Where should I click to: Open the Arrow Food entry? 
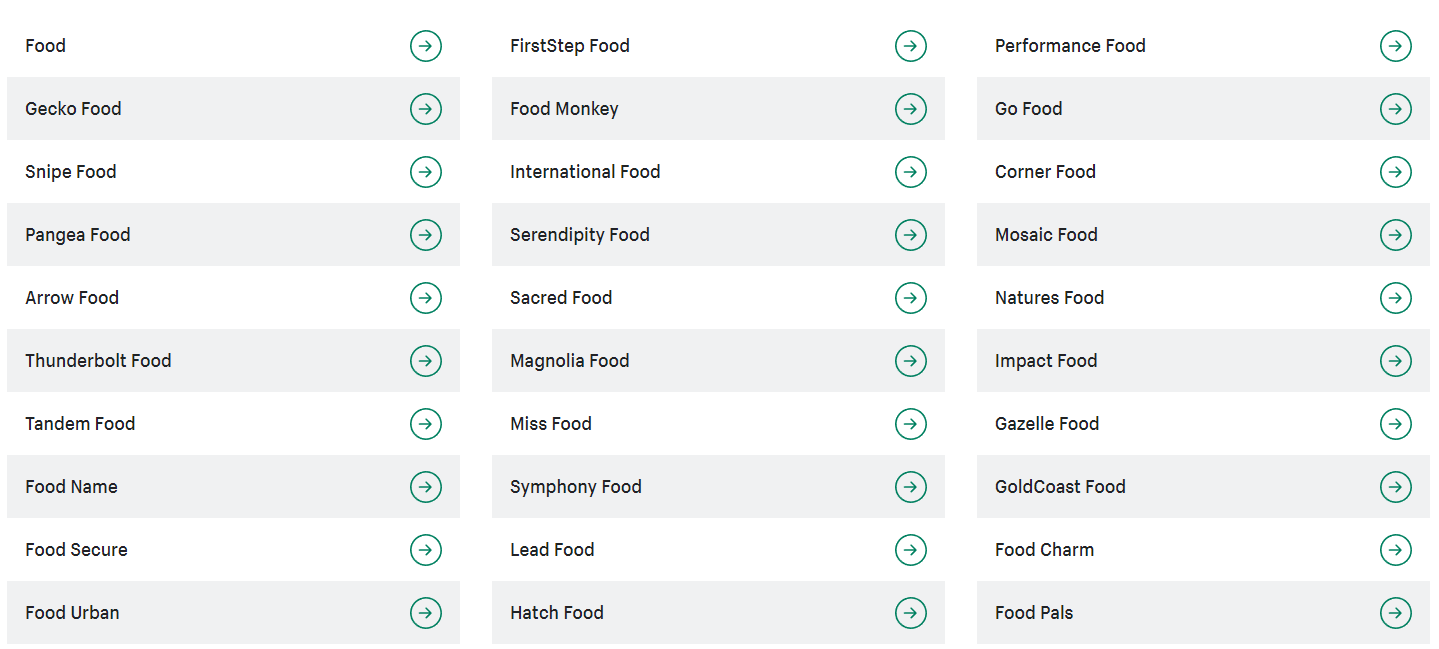[72, 298]
